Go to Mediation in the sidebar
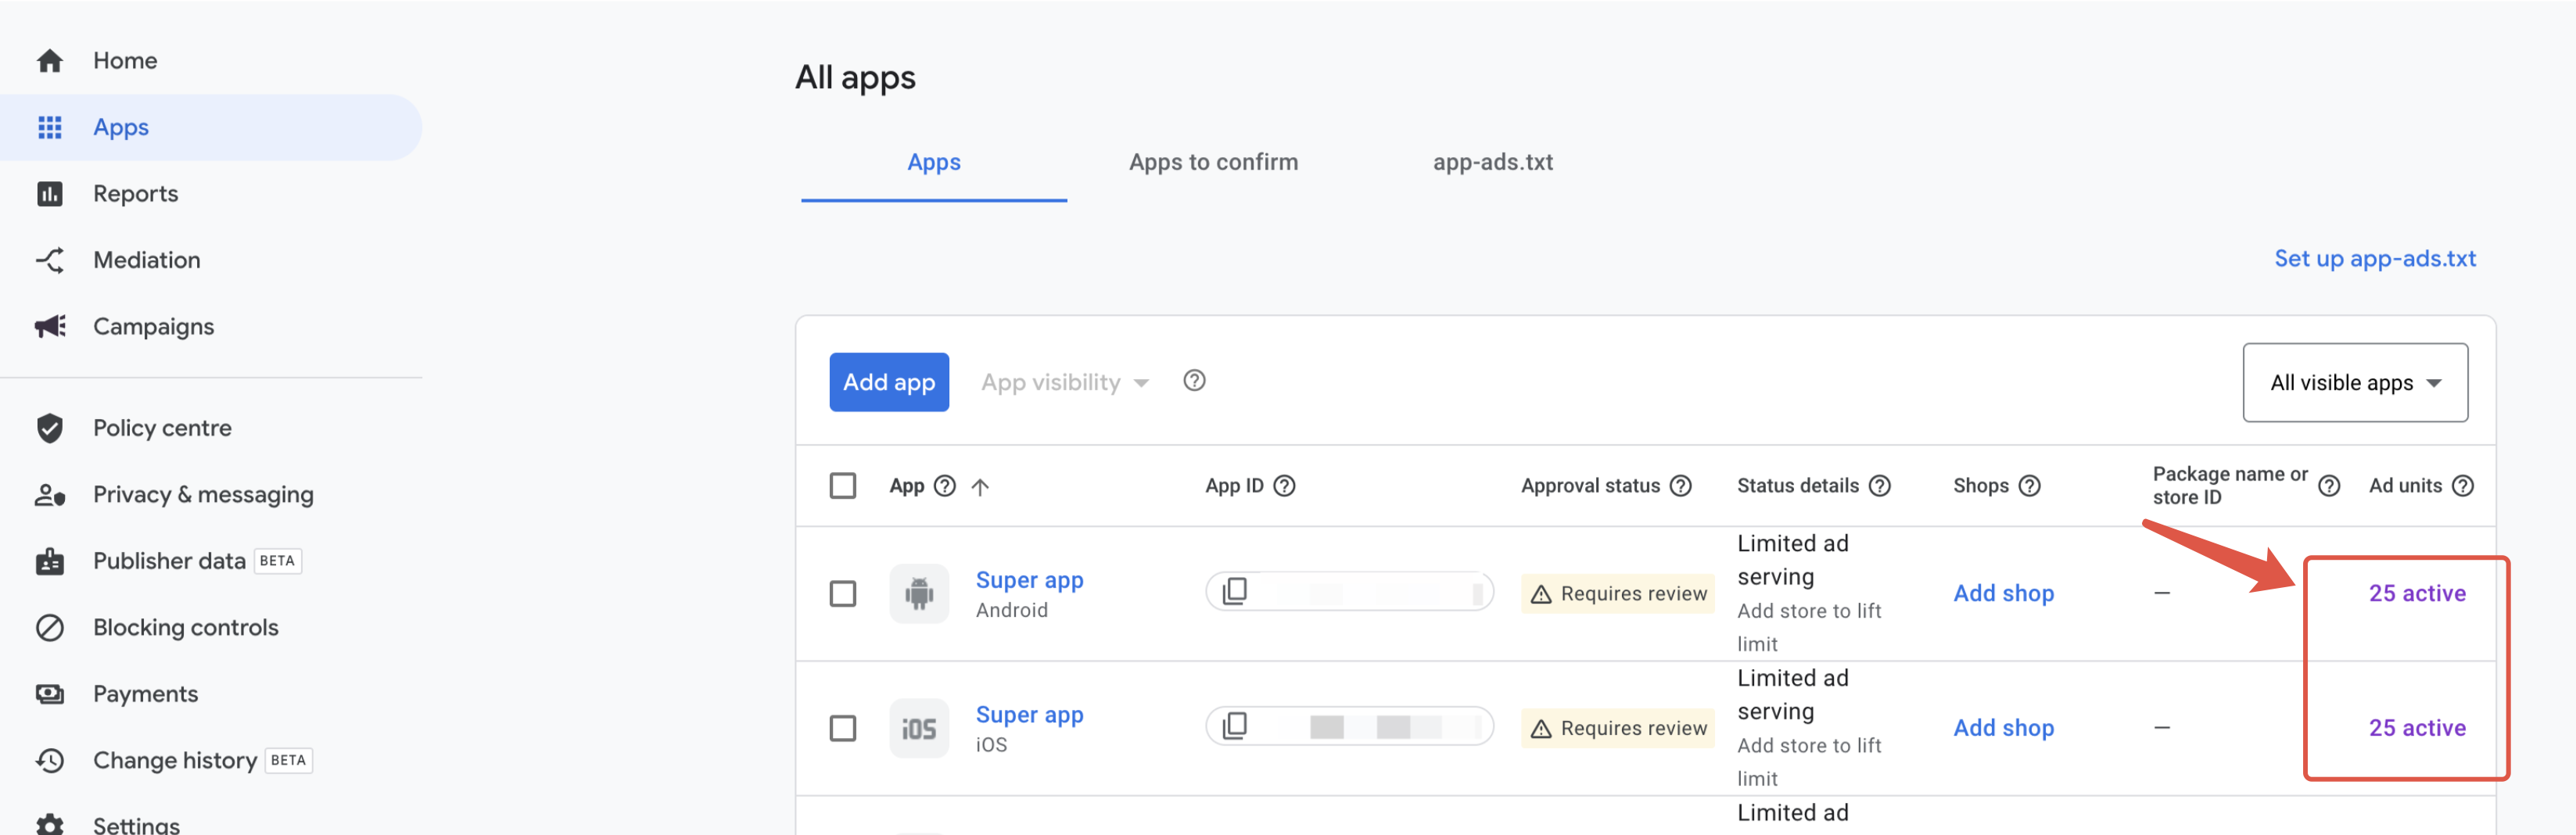2576x835 pixels. 146,260
